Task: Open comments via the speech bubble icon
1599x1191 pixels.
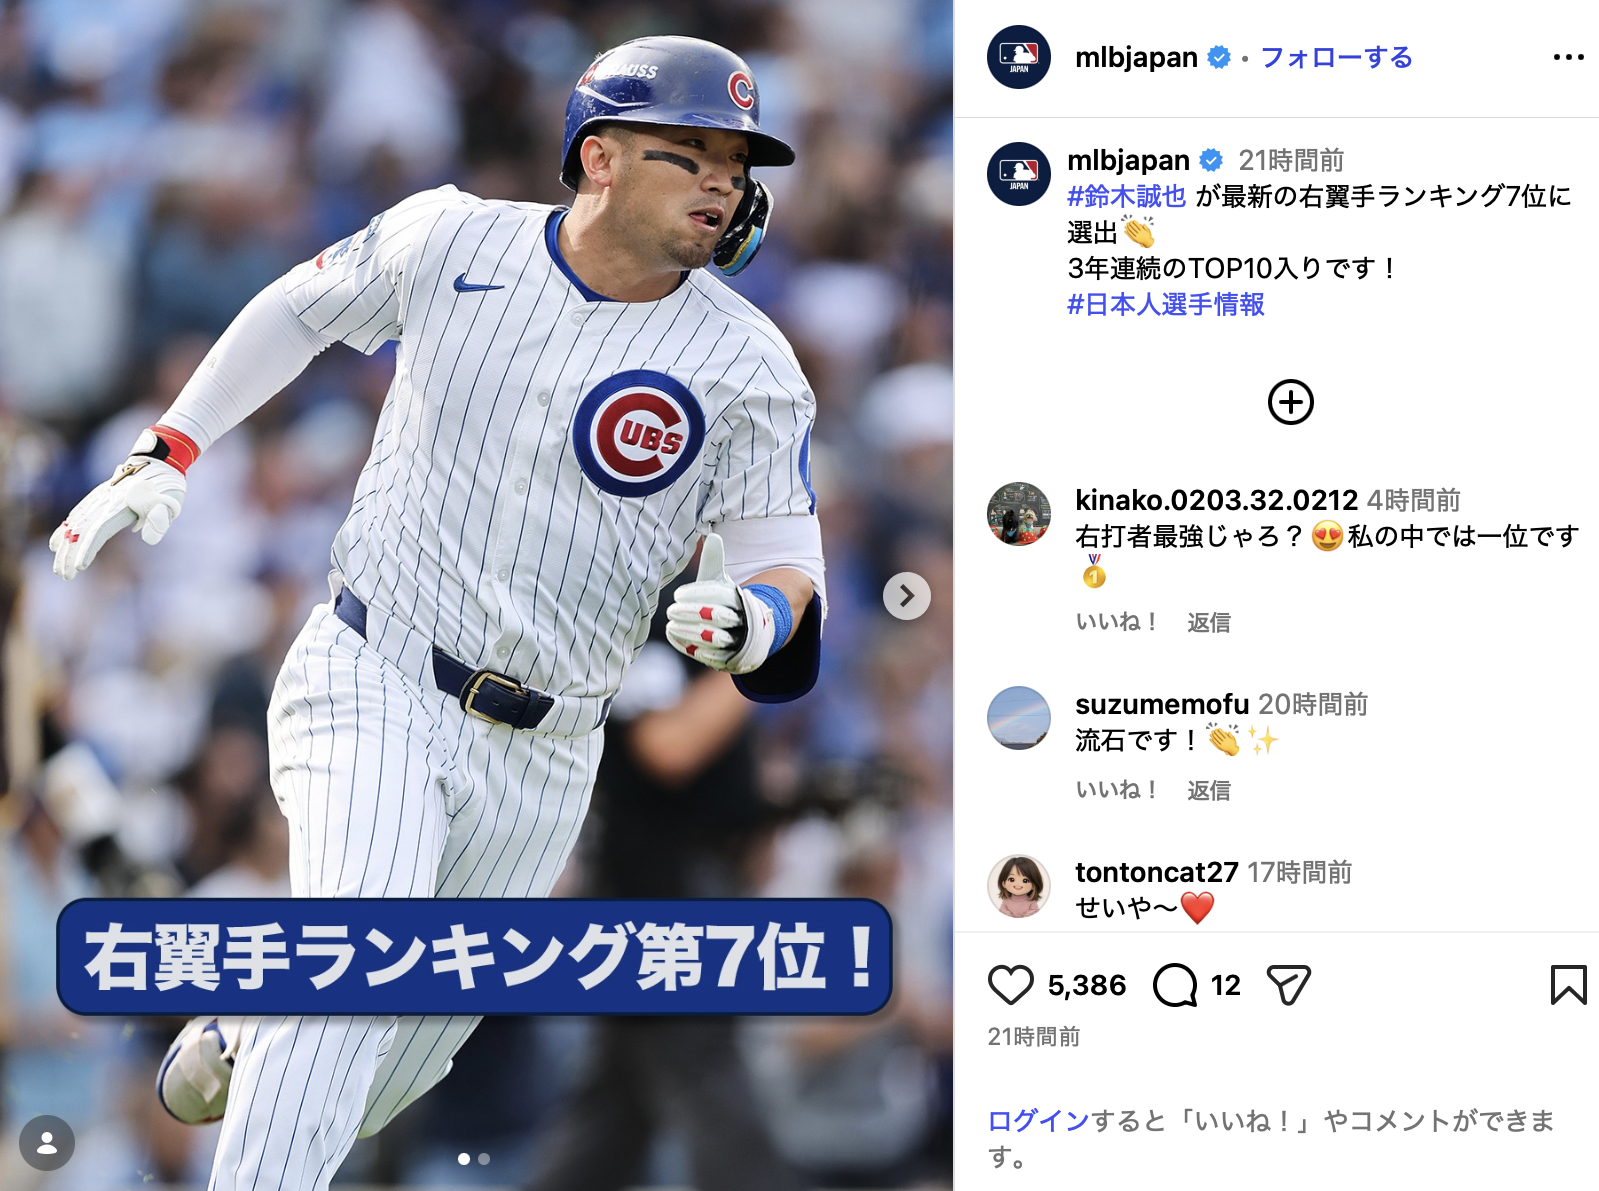Action: (x=1175, y=985)
